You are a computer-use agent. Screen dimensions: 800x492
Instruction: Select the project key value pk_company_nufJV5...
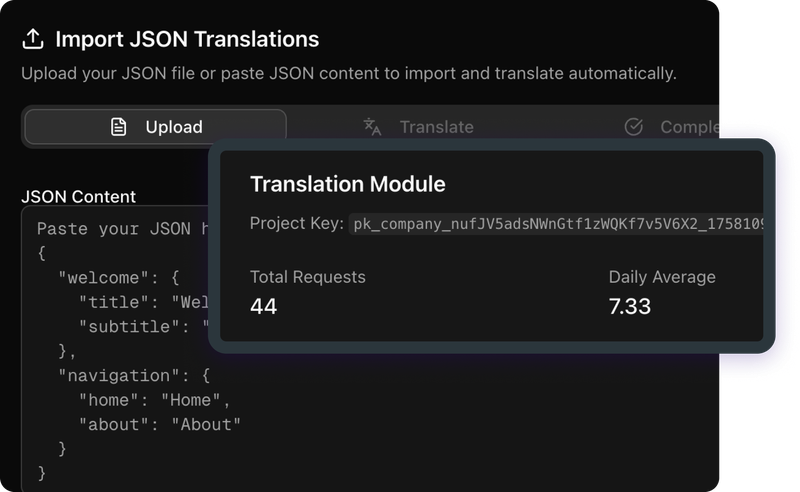[556, 225]
